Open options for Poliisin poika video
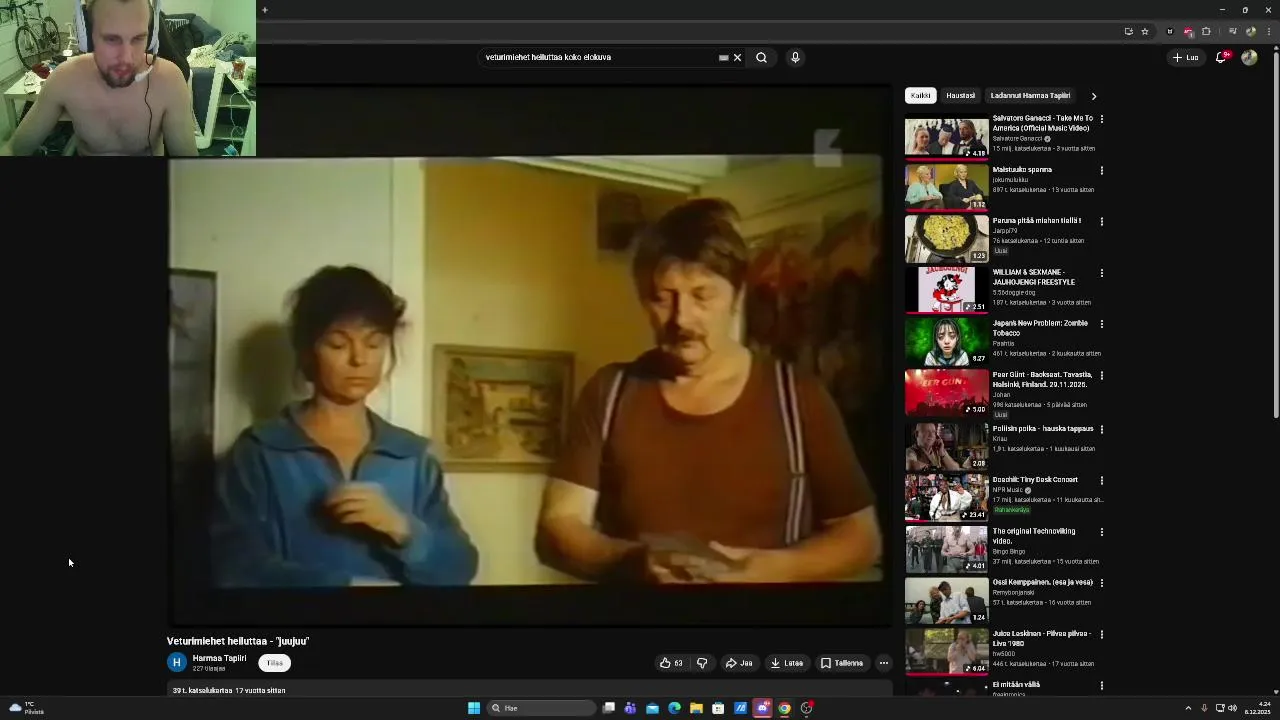 click(1102, 430)
